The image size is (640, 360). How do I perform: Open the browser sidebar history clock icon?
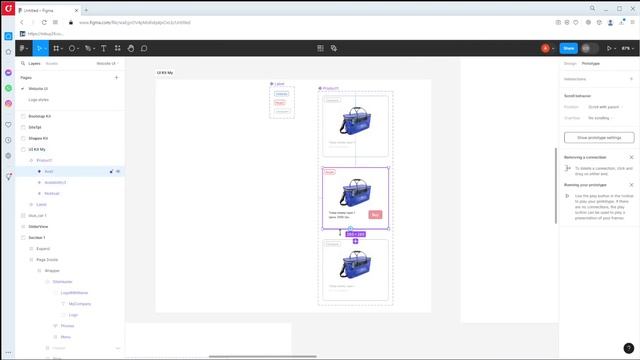click(8, 140)
